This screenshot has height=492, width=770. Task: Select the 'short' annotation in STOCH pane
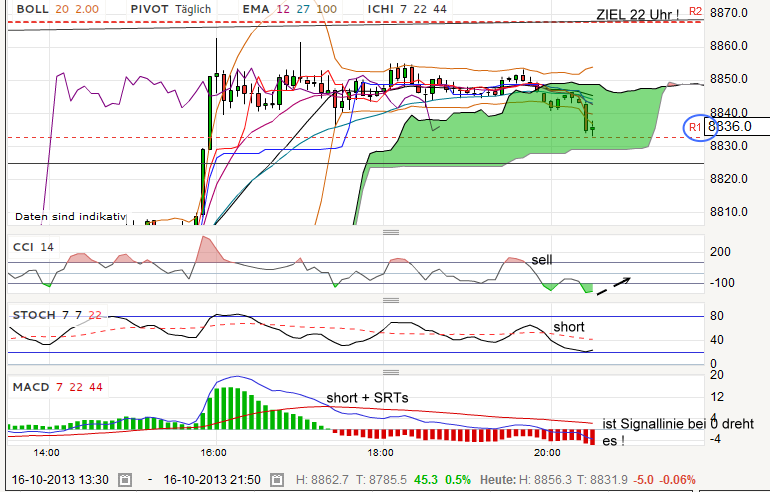tap(569, 327)
